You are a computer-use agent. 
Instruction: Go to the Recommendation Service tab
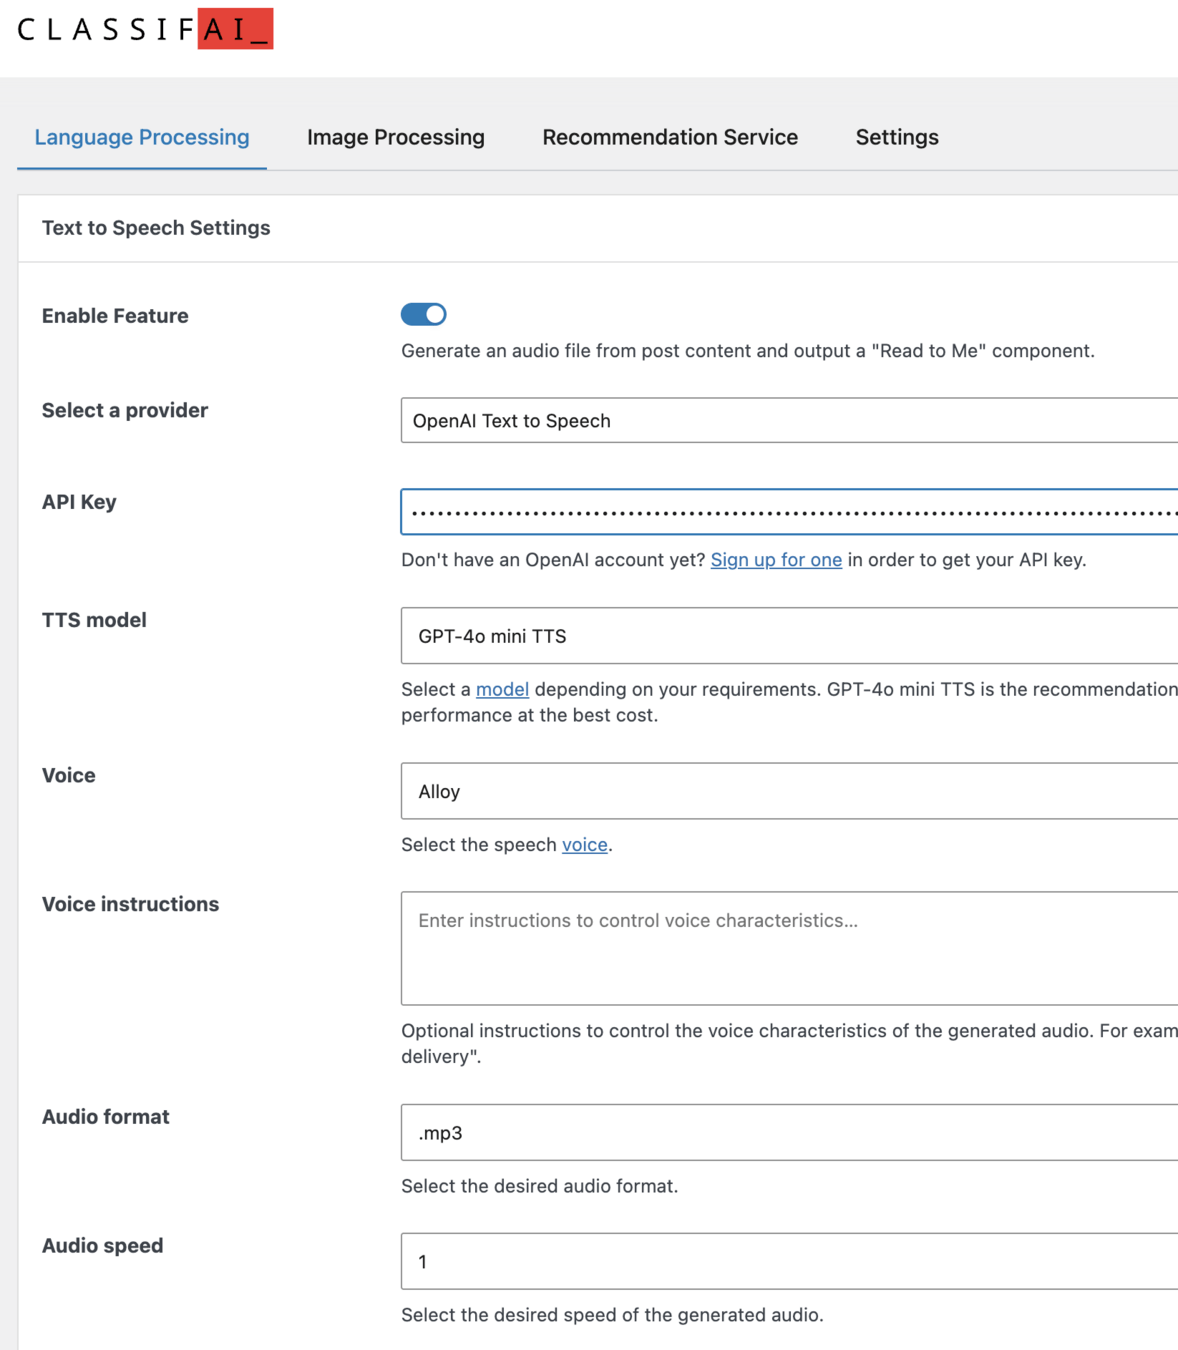(x=670, y=137)
